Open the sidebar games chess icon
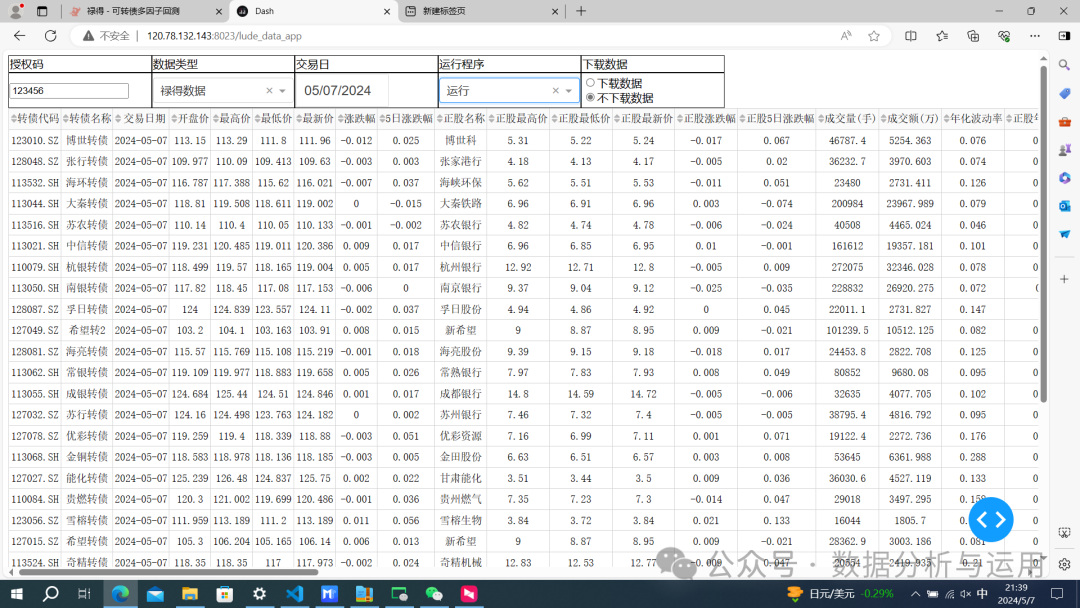 click(x=1064, y=150)
